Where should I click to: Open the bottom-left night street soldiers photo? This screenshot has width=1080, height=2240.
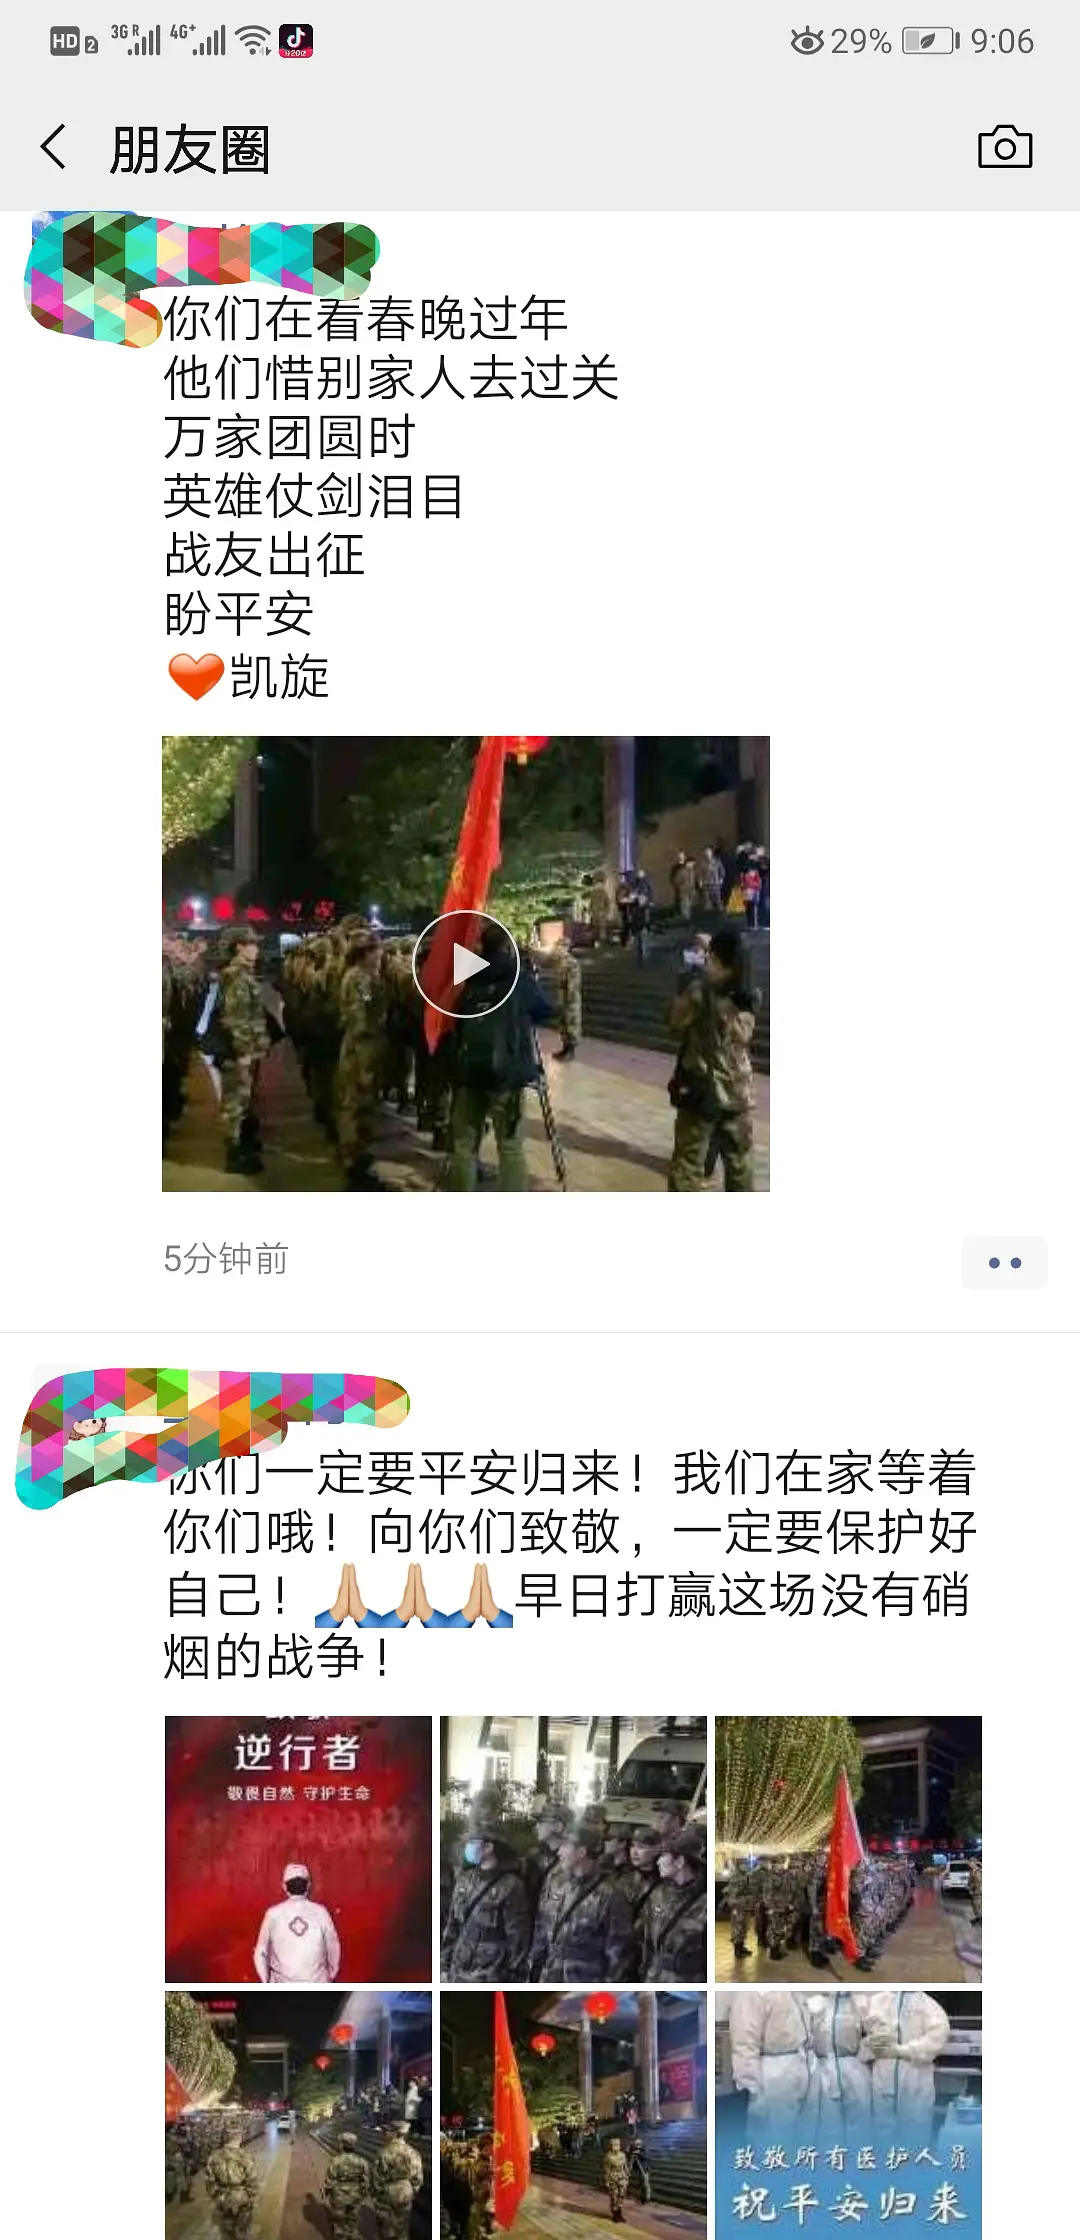(x=298, y=2115)
